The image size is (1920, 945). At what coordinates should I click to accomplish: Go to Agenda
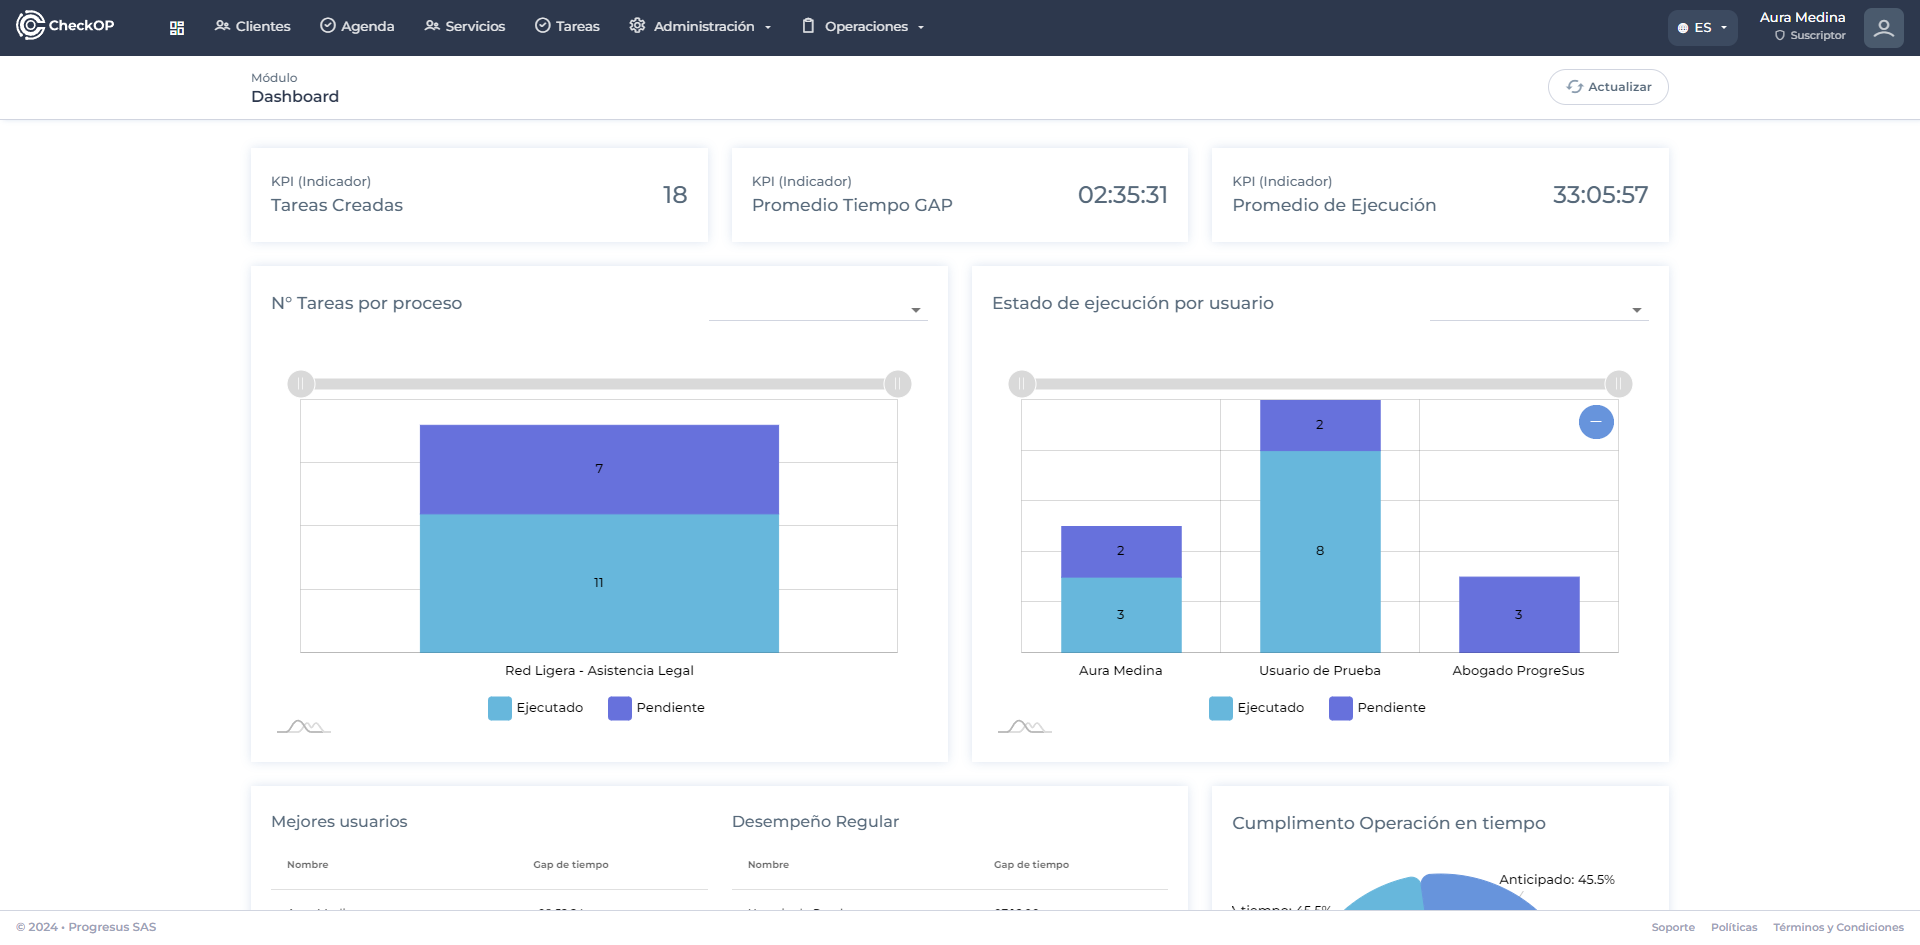click(x=357, y=26)
